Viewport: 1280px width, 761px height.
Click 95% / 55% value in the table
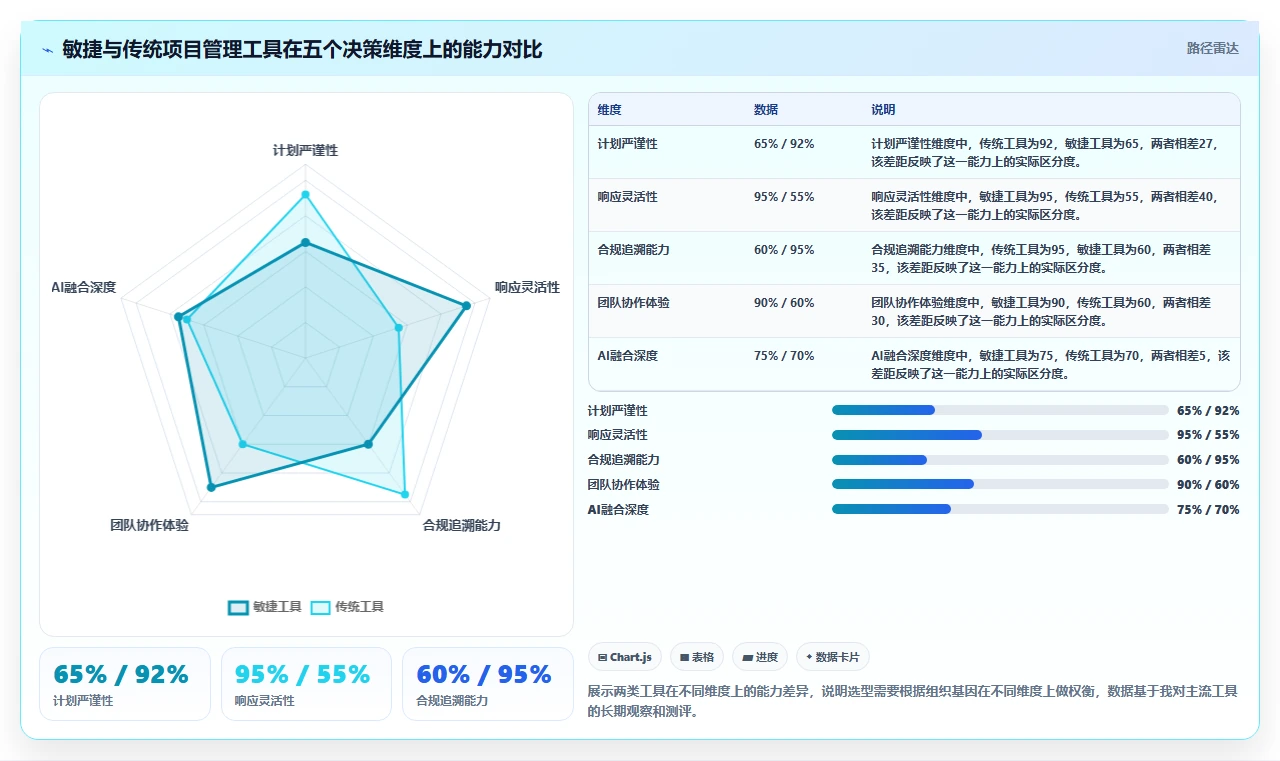tap(784, 197)
